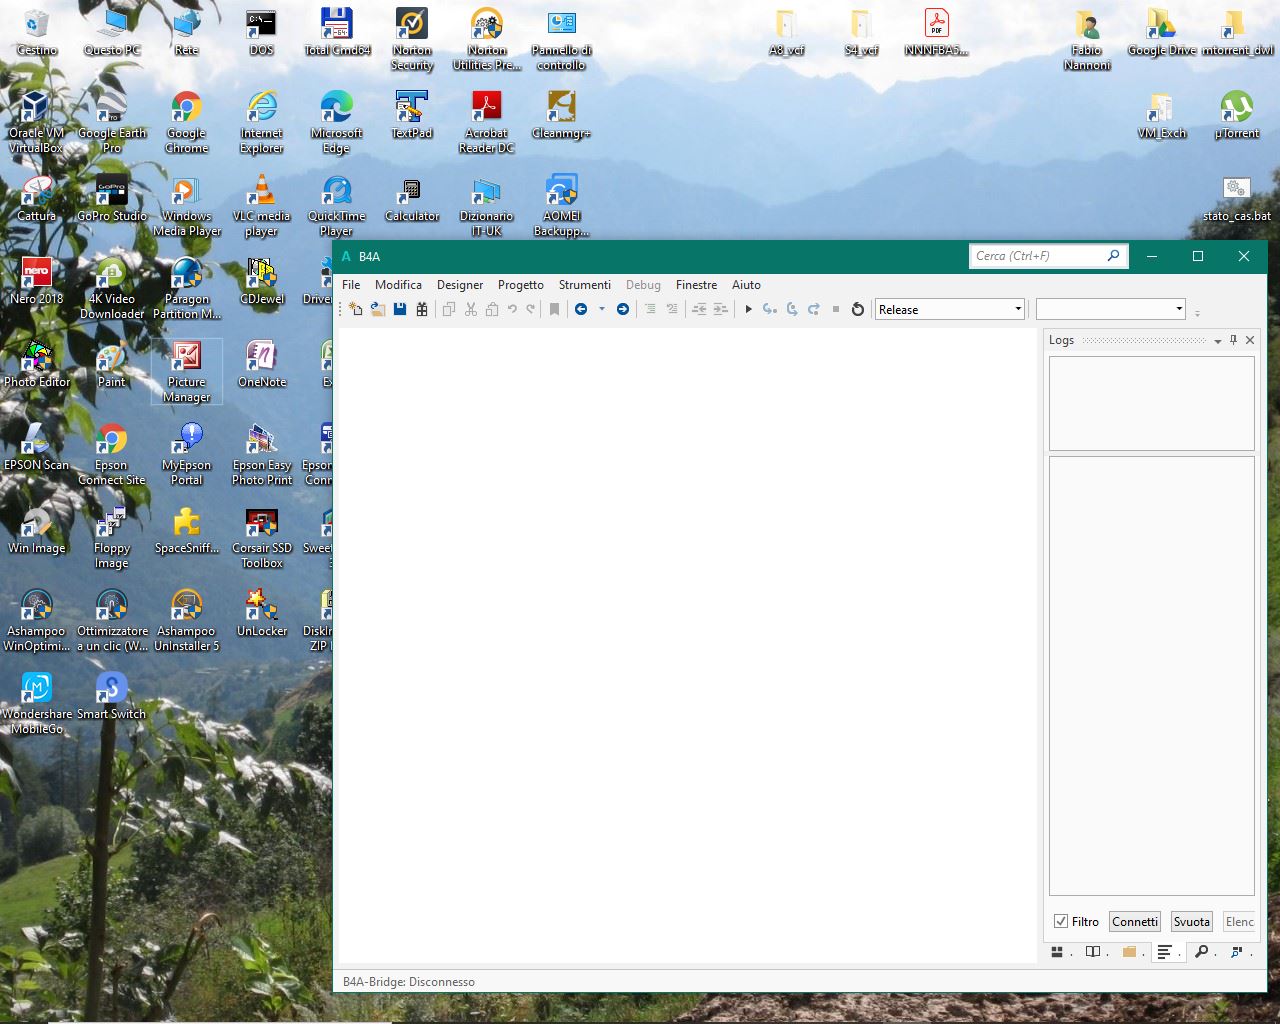Open the Finestre menu

tap(696, 285)
